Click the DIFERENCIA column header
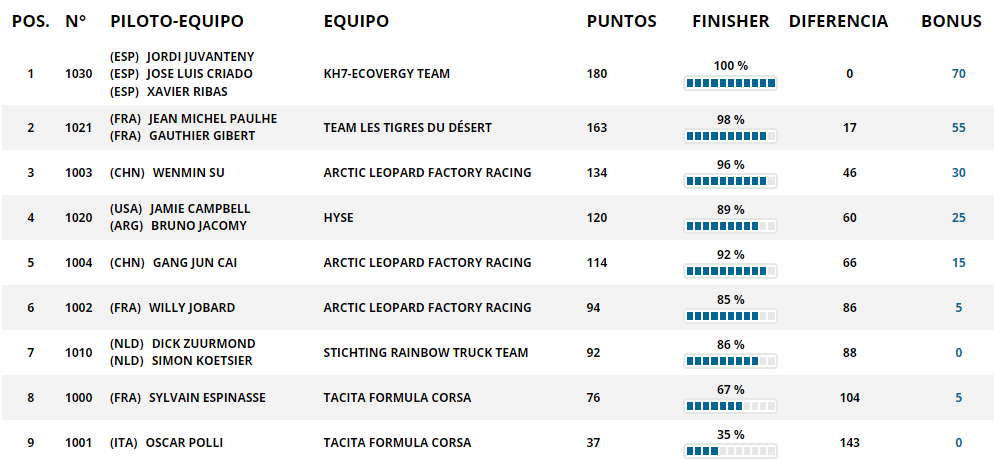The width and height of the screenshot is (994, 460). (838, 22)
